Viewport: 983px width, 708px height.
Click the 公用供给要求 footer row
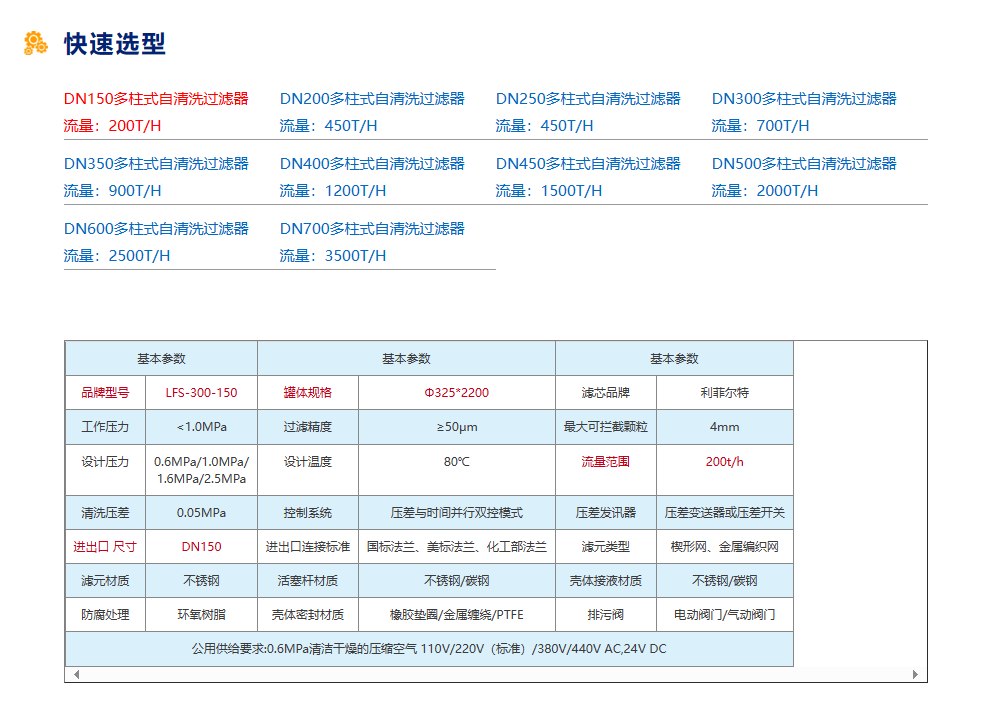coord(430,648)
